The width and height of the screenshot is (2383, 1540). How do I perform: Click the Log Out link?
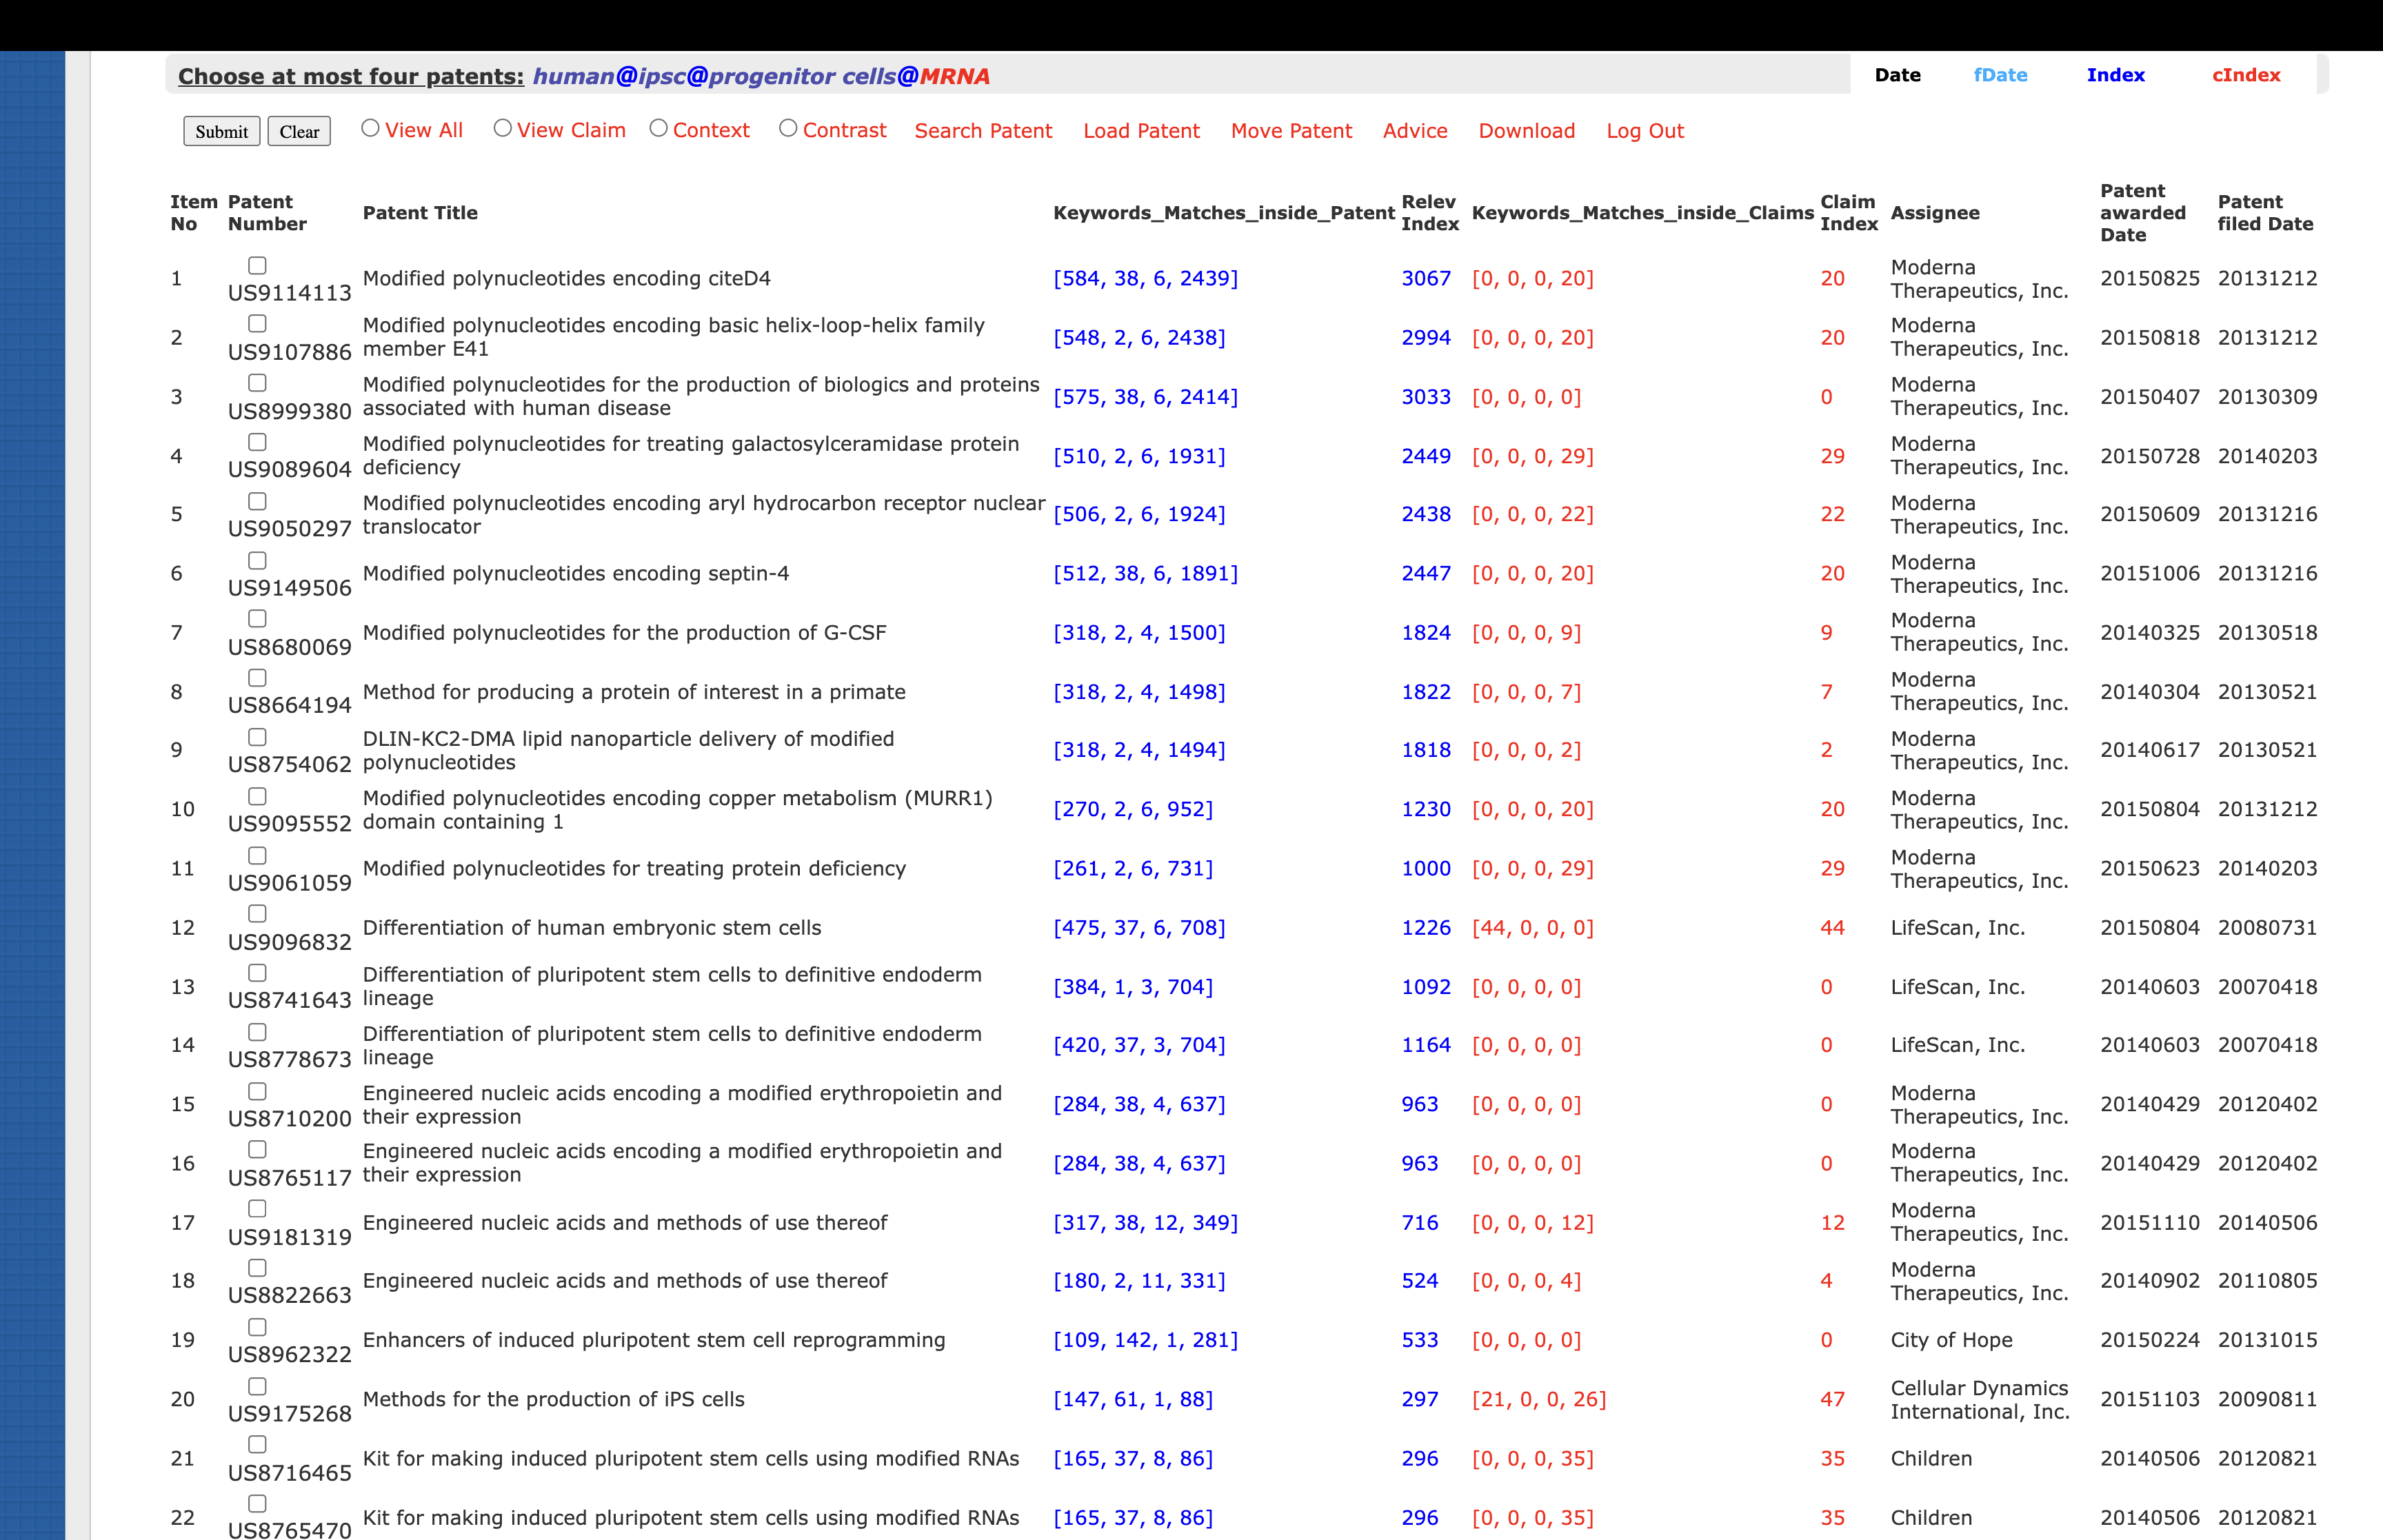click(x=1645, y=131)
